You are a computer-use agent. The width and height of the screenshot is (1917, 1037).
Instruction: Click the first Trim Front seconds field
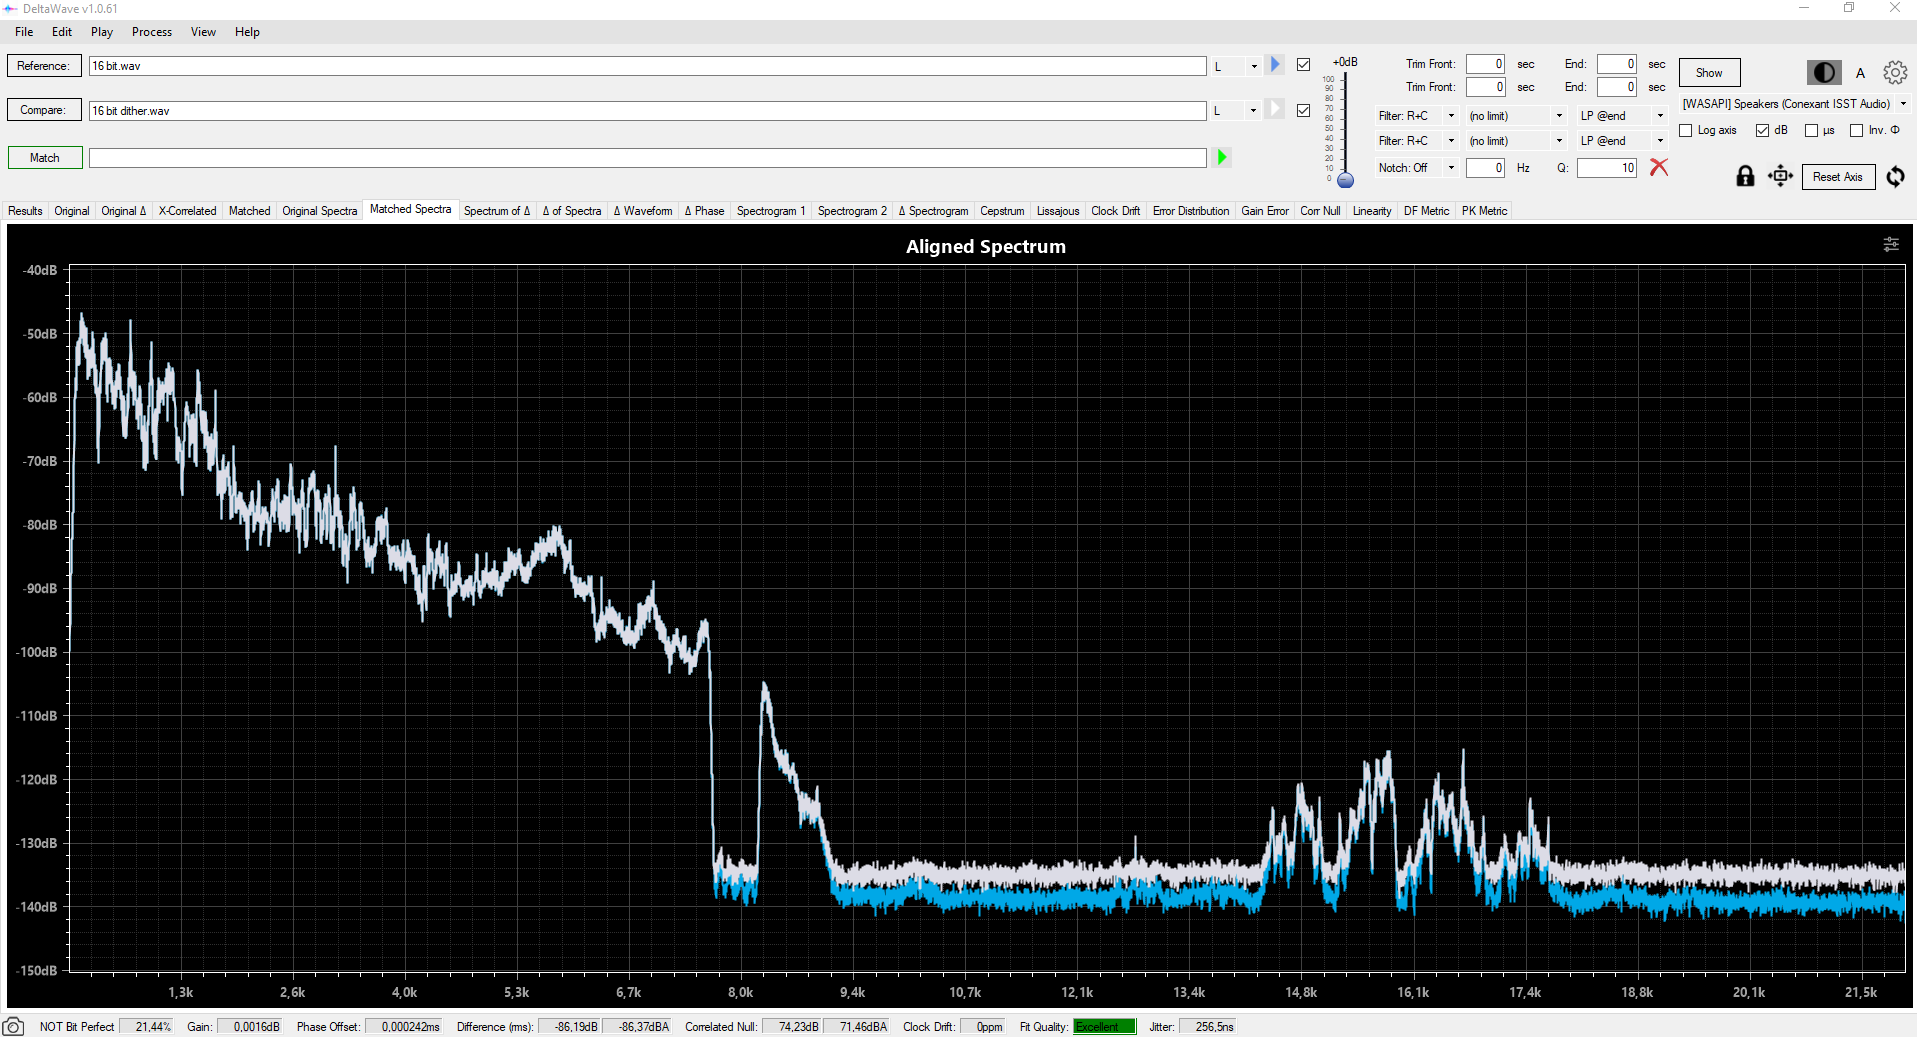tap(1485, 64)
